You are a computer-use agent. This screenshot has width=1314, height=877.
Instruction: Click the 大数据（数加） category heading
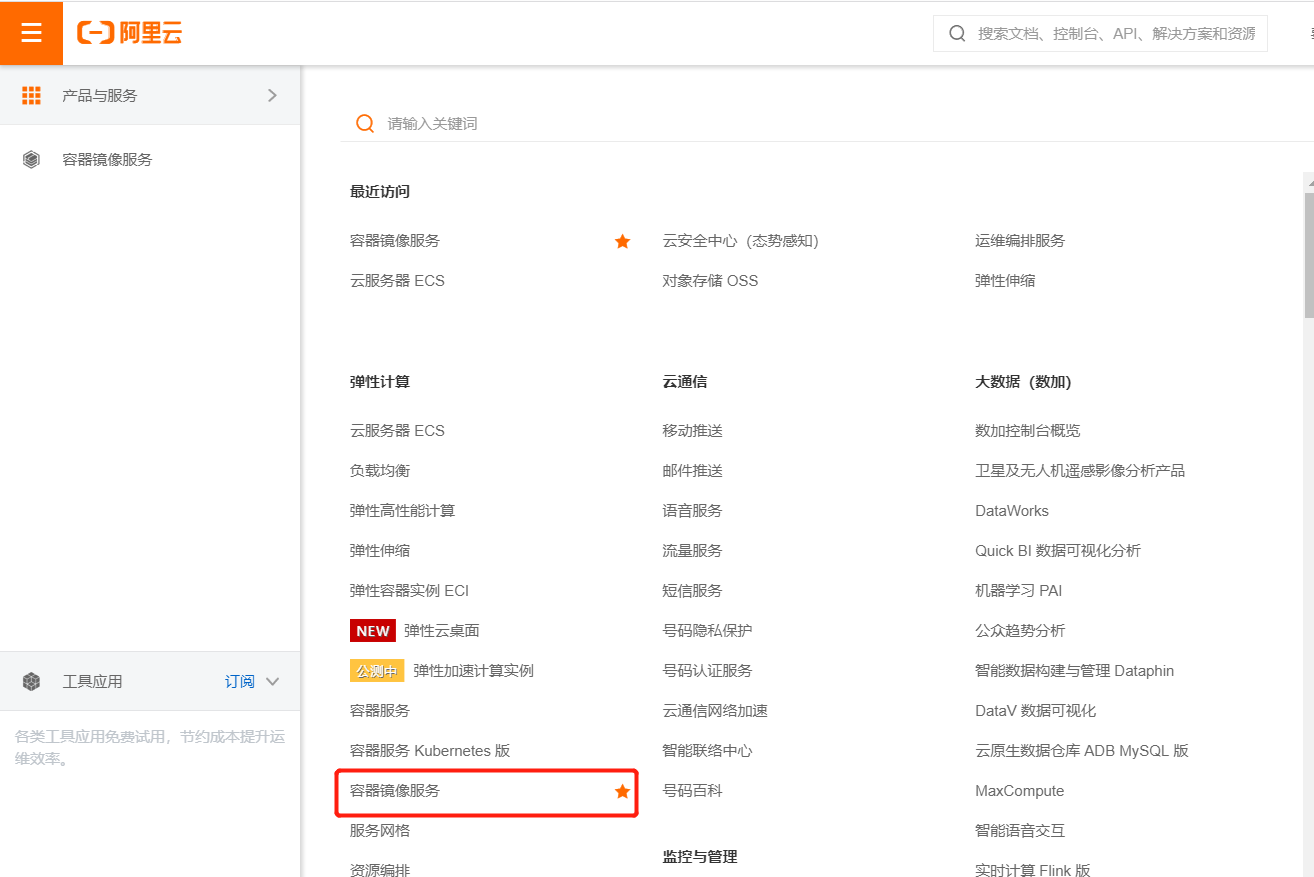click(1023, 382)
